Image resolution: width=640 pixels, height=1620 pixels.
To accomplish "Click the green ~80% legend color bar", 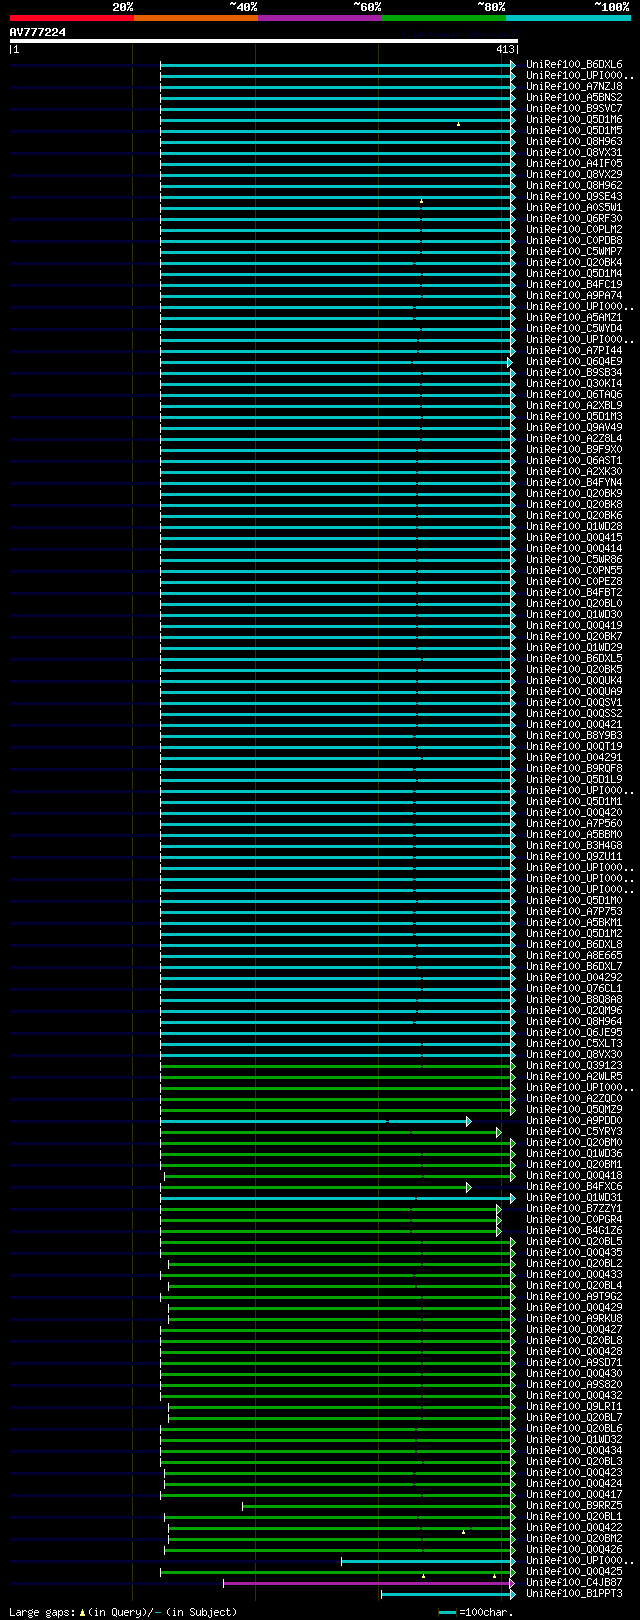I will [x=444, y=18].
